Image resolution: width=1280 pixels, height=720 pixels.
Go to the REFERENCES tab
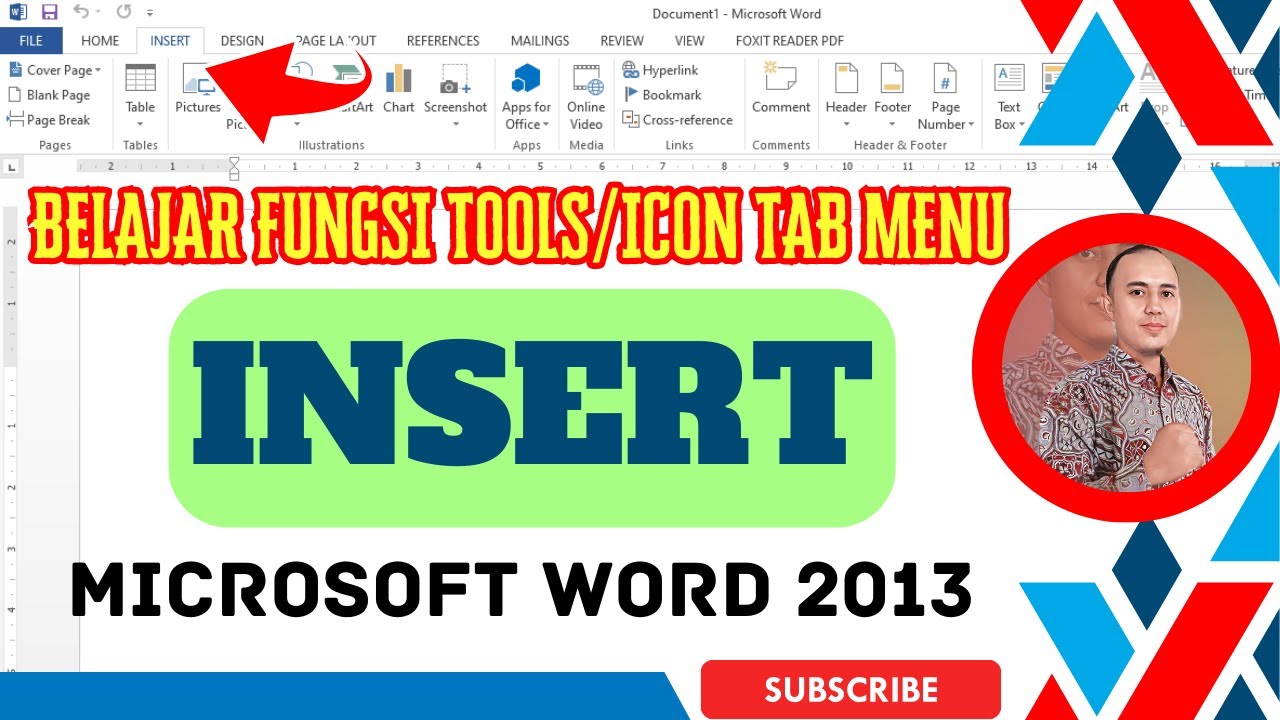point(443,41)
